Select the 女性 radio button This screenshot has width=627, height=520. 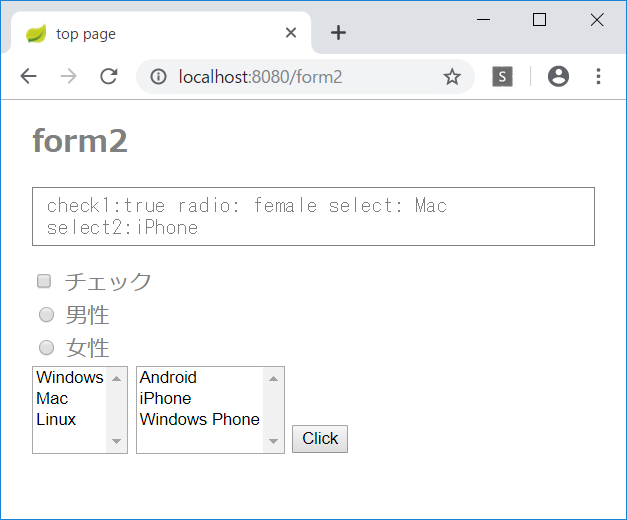coord(46,348)
